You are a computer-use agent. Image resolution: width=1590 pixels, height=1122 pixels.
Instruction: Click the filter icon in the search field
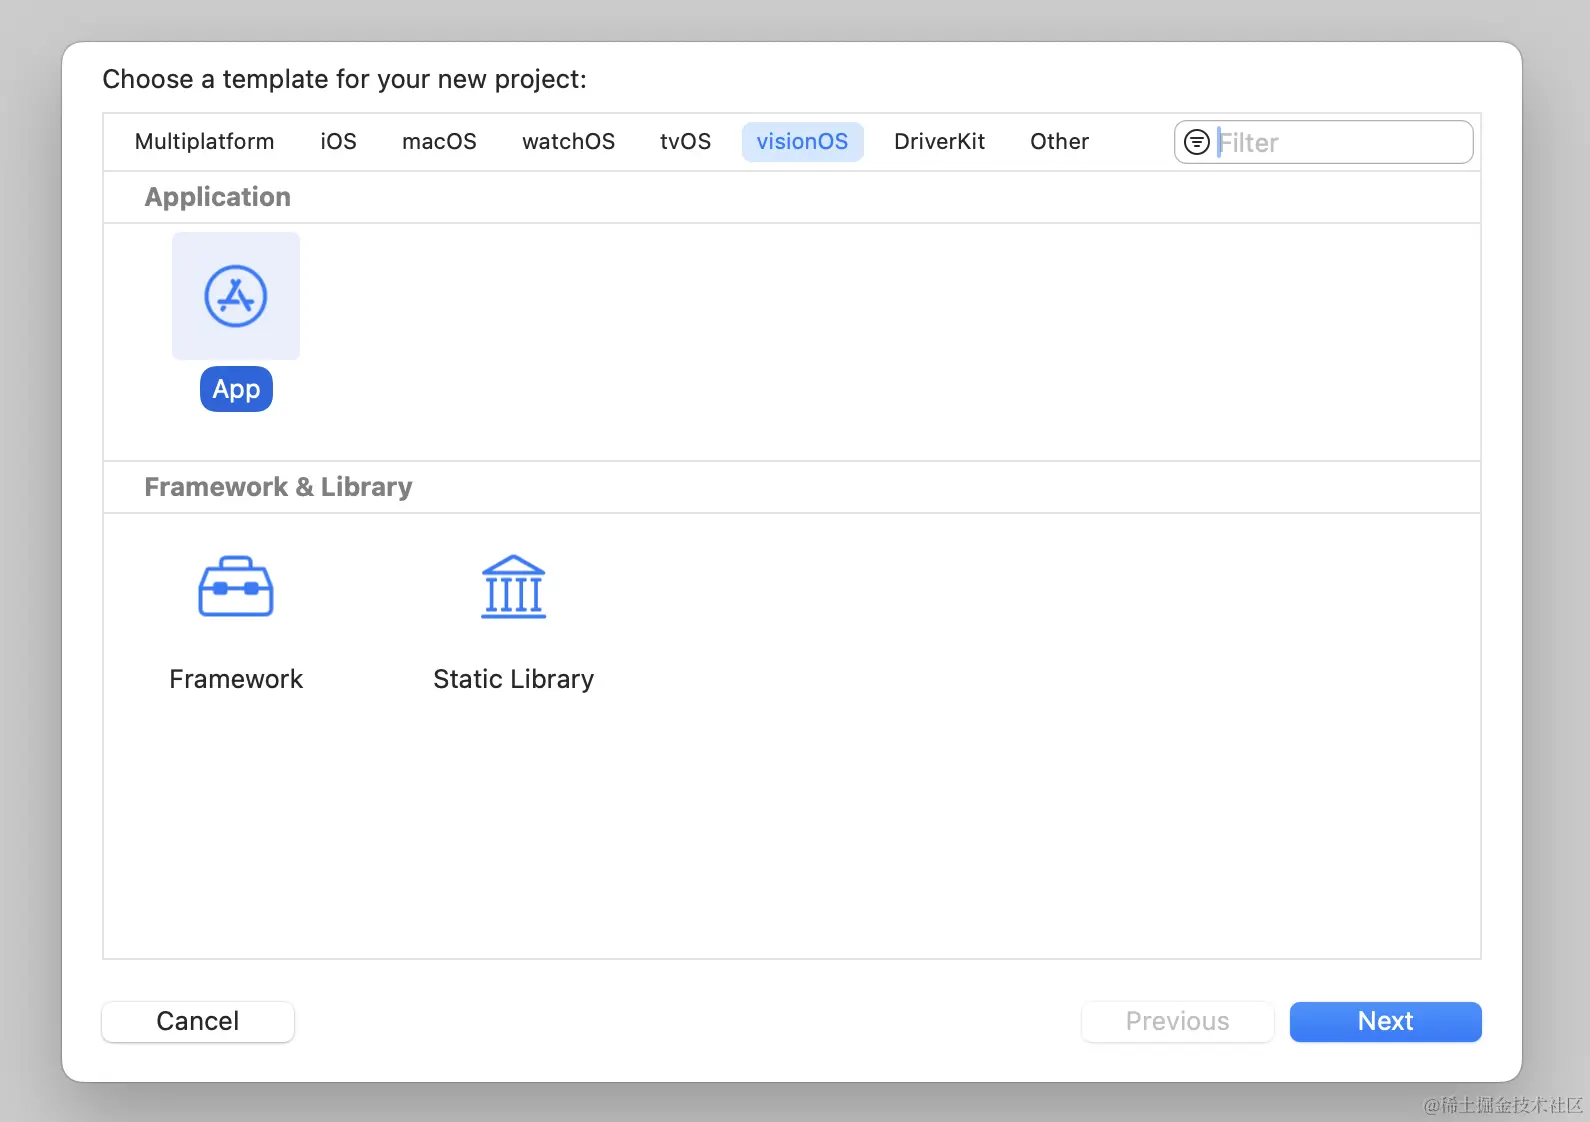pyautogui.click(x=1197, y=142)
